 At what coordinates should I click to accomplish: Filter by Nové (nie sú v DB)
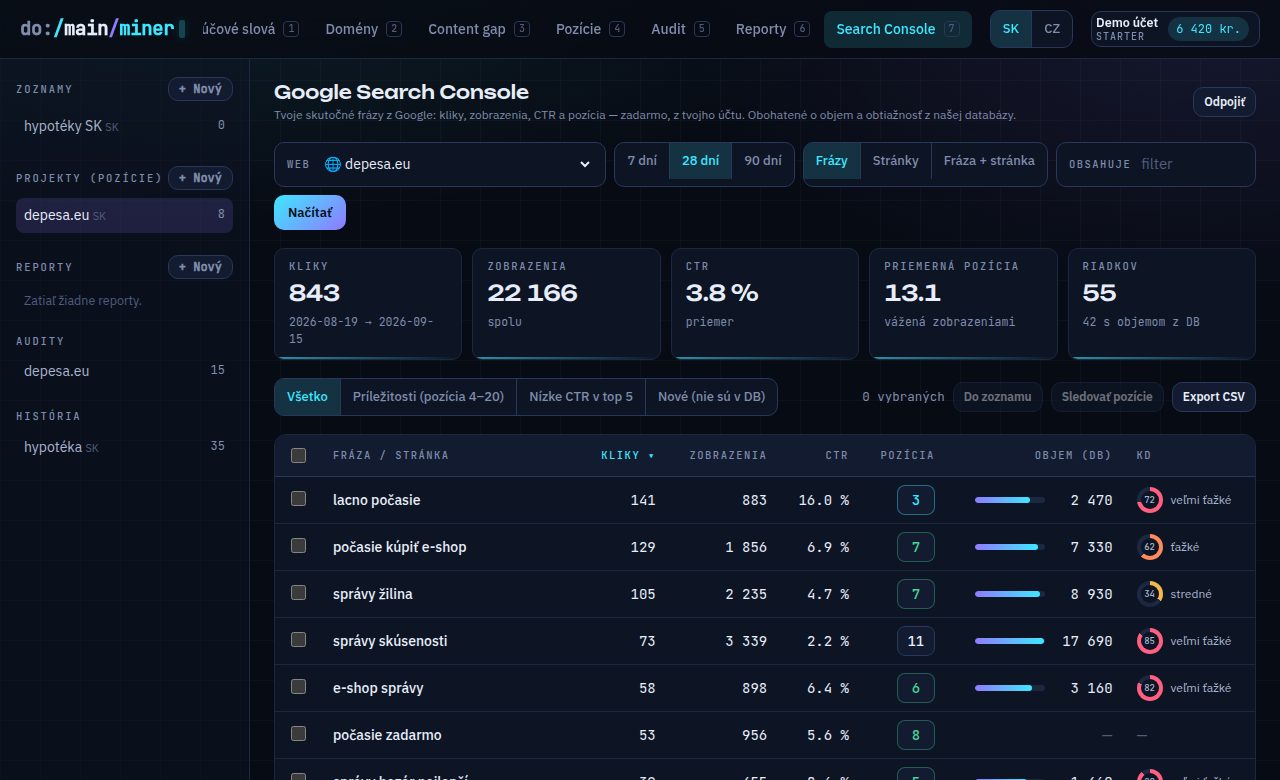pos(711,397)
